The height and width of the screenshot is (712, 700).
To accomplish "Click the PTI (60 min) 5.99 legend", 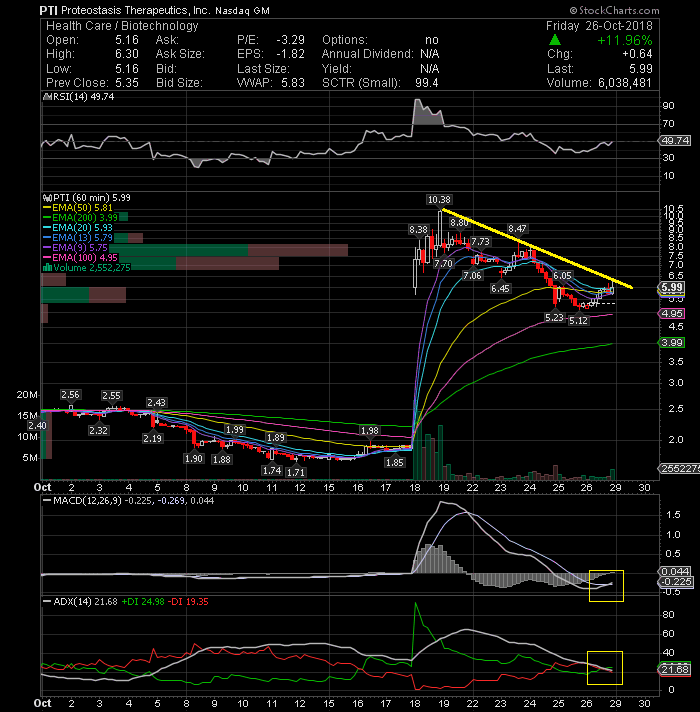I will click(x=86, y=198).
